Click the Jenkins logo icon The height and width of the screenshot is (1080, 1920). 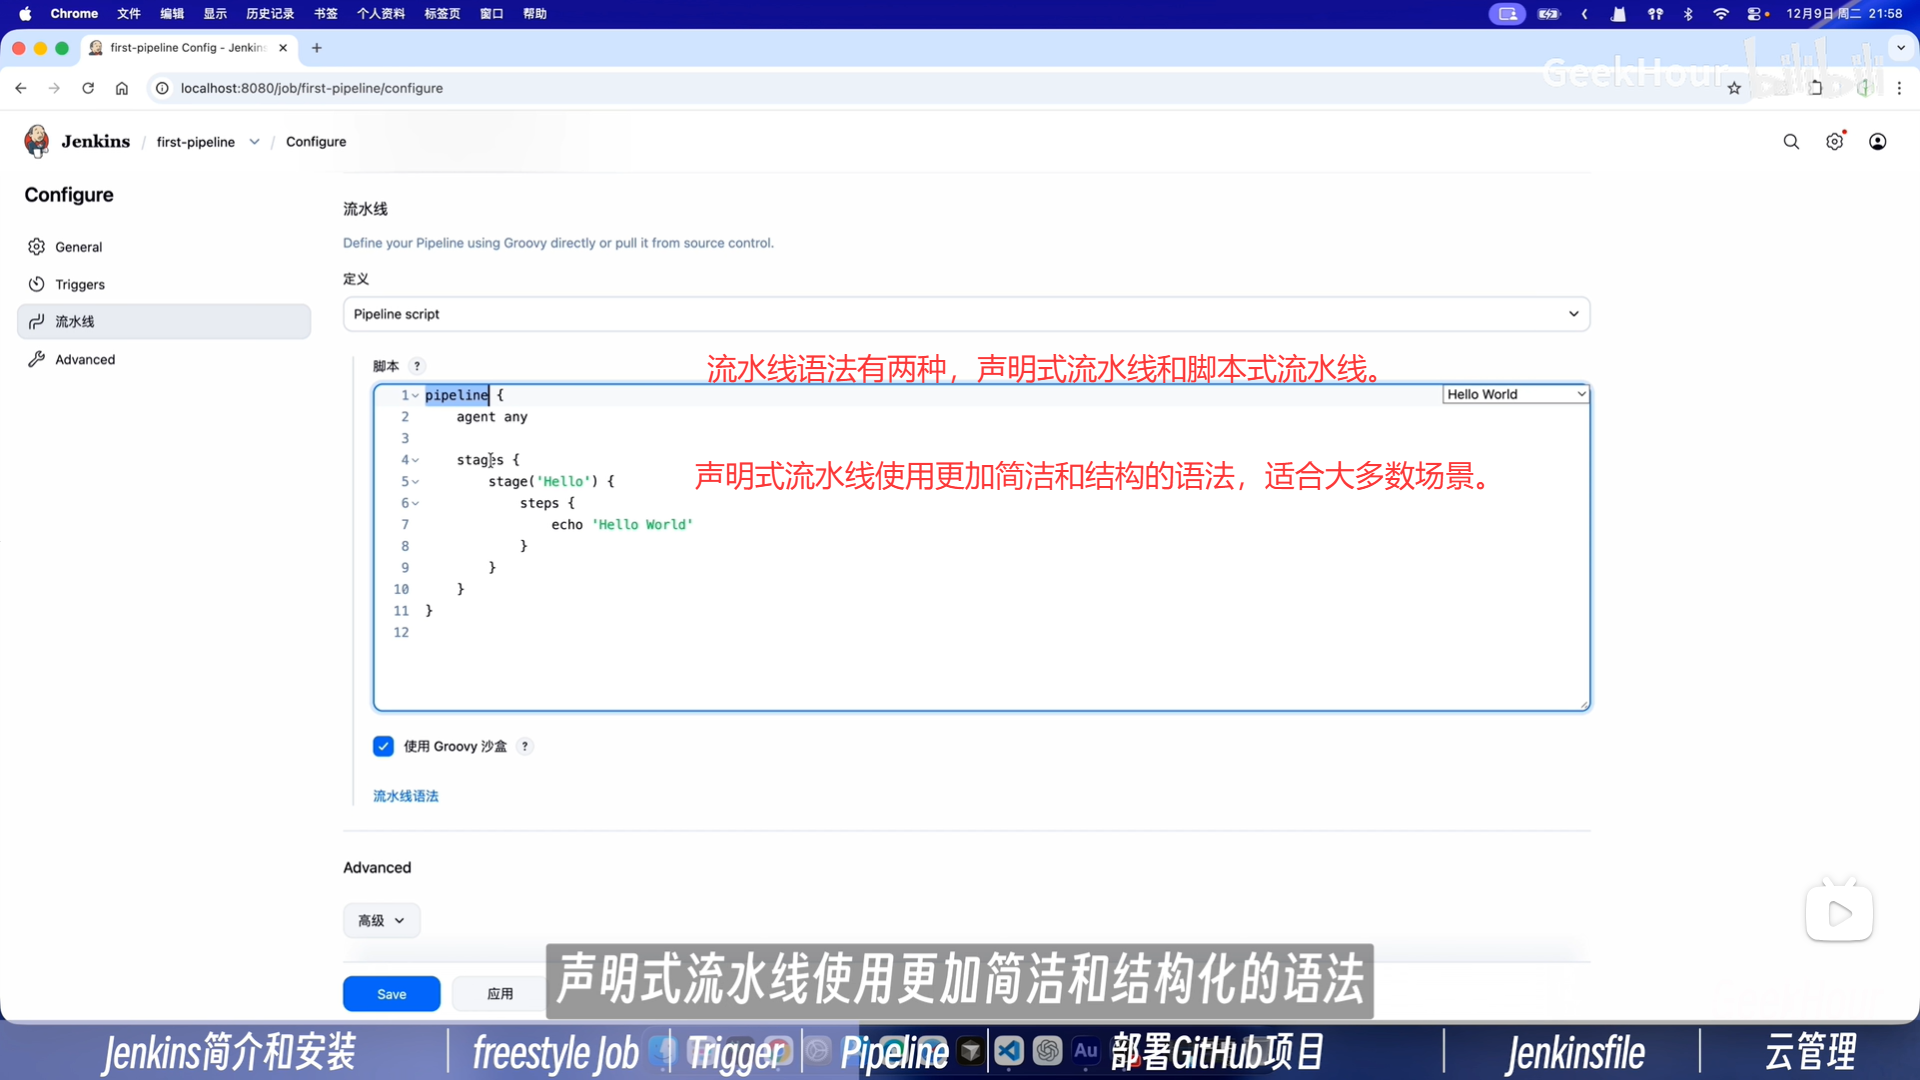[x=37, y=141]
